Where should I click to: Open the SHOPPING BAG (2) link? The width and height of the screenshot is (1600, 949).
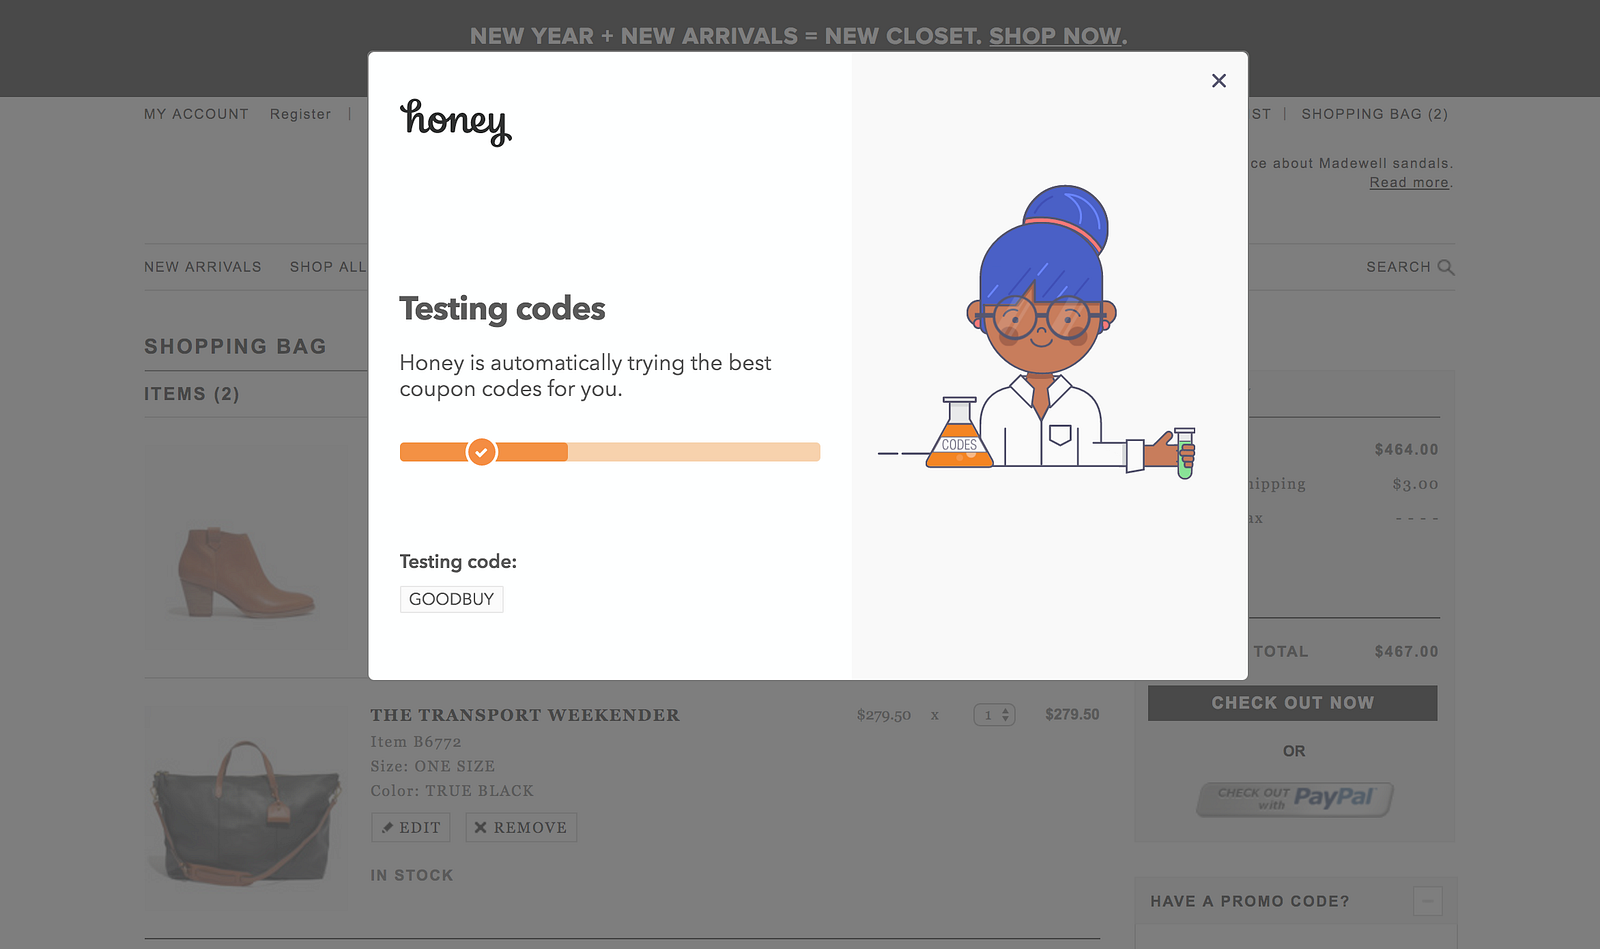point(1374,114)
